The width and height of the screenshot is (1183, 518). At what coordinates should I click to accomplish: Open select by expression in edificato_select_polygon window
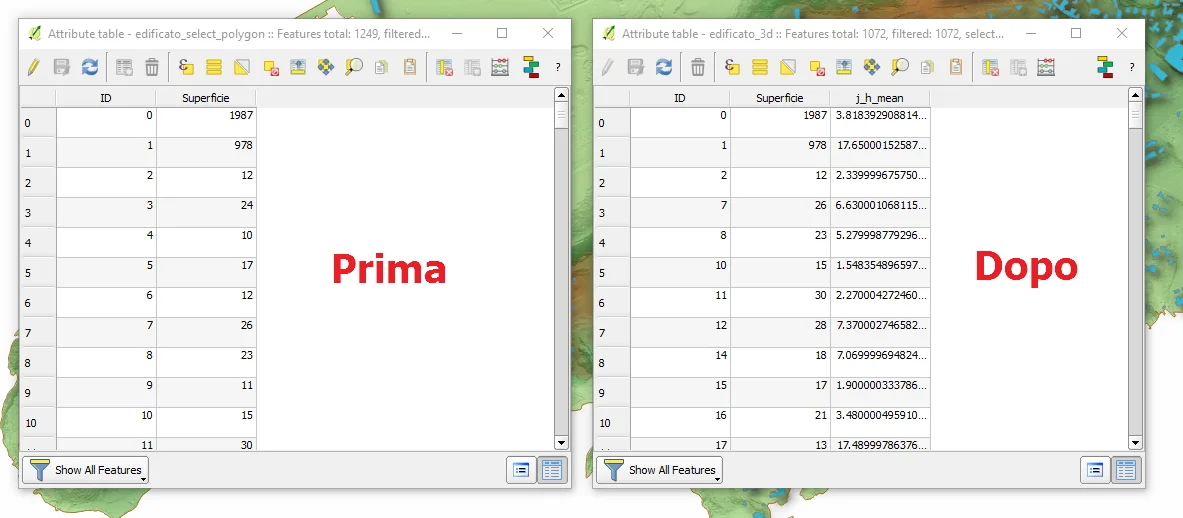coord(186,67)
